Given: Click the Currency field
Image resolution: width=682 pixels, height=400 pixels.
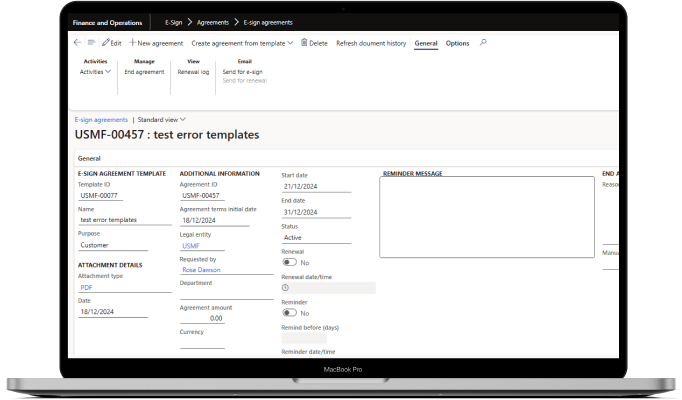Looking at the screenshot, I should (202, 343).
